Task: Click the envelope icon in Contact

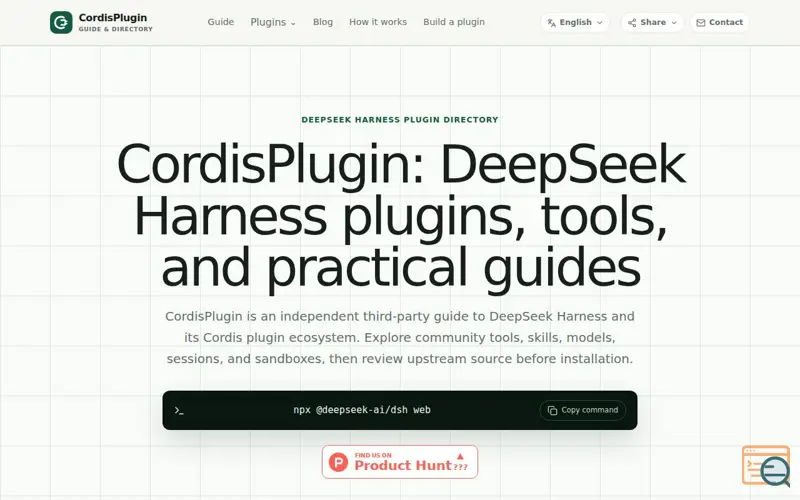Action: (701, 22)
